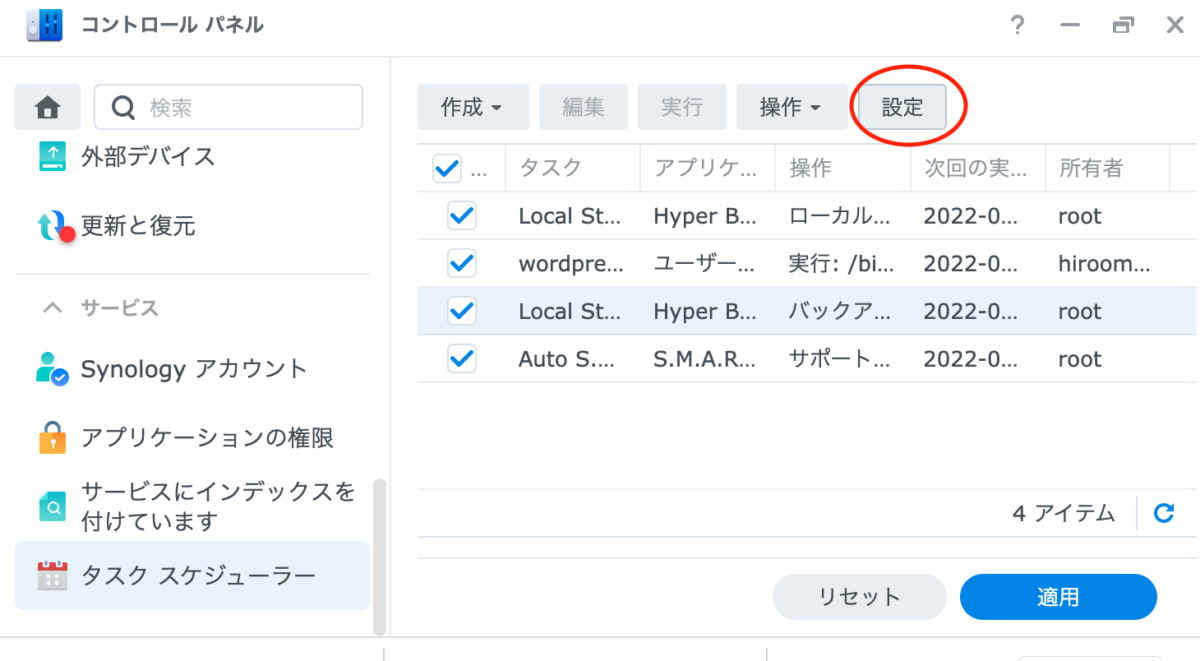Select Task Scheduler (タスク スケジューラー) calendar icon
This screenshot has width=1200, height=661.
[52, 575]
